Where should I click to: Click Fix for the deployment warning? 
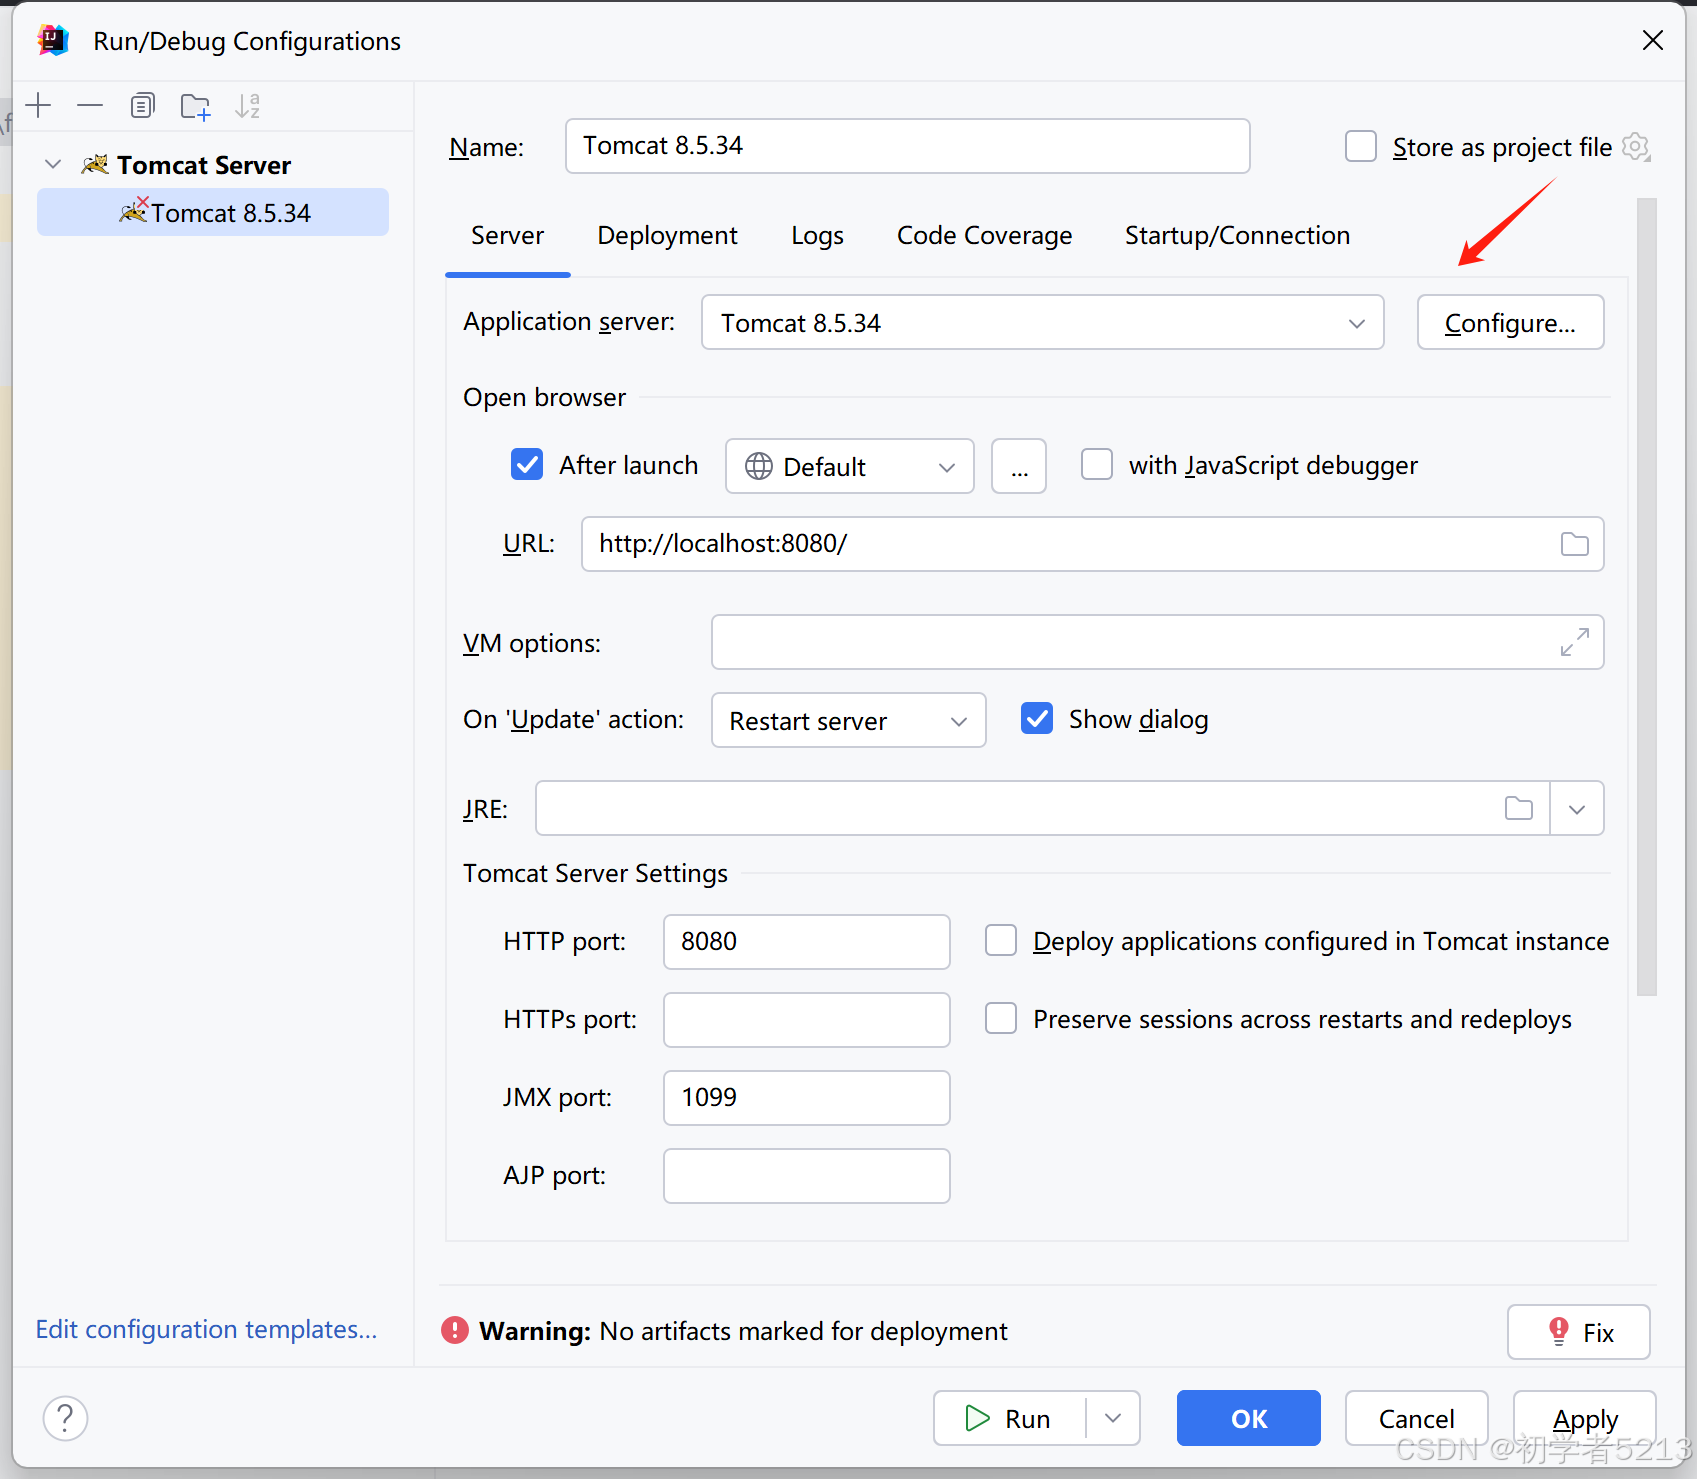tap(1578, 1332)
